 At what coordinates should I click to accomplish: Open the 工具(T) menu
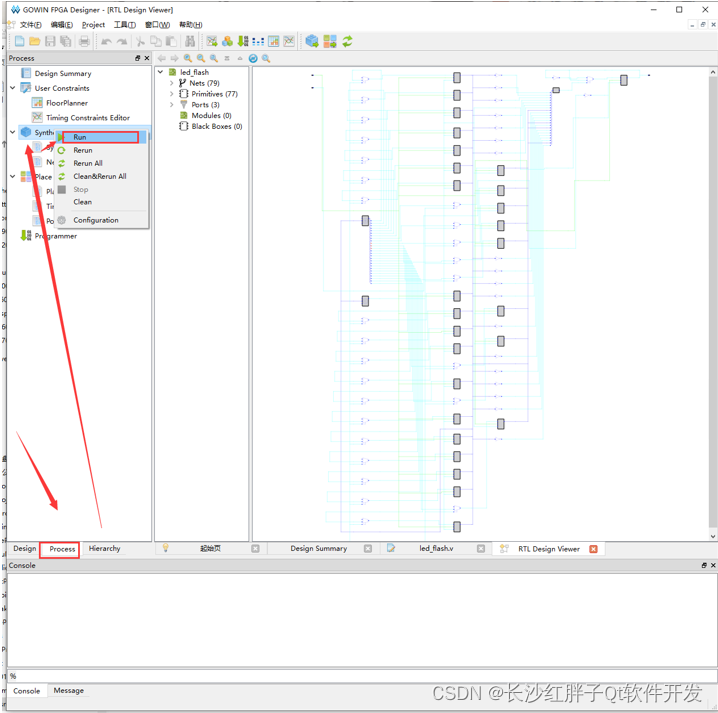pos(125,25)
